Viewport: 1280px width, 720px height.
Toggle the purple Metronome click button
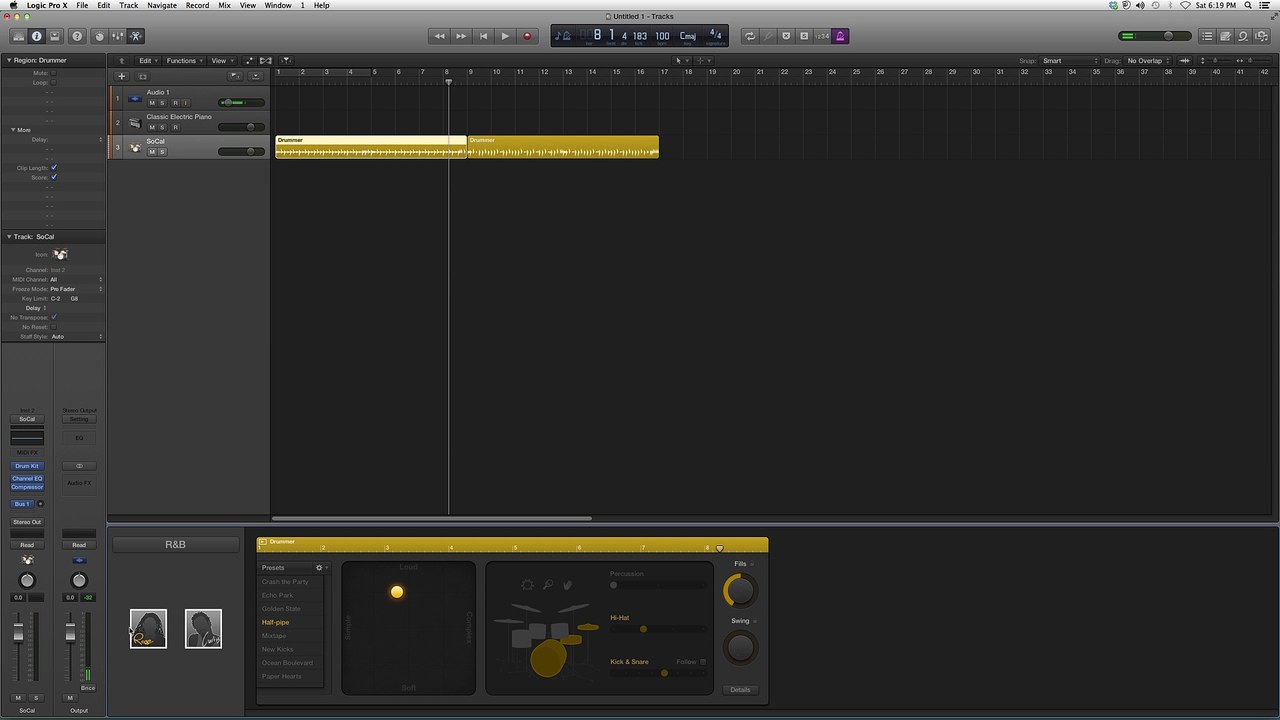pyautogui.click(x=840, y=36)
